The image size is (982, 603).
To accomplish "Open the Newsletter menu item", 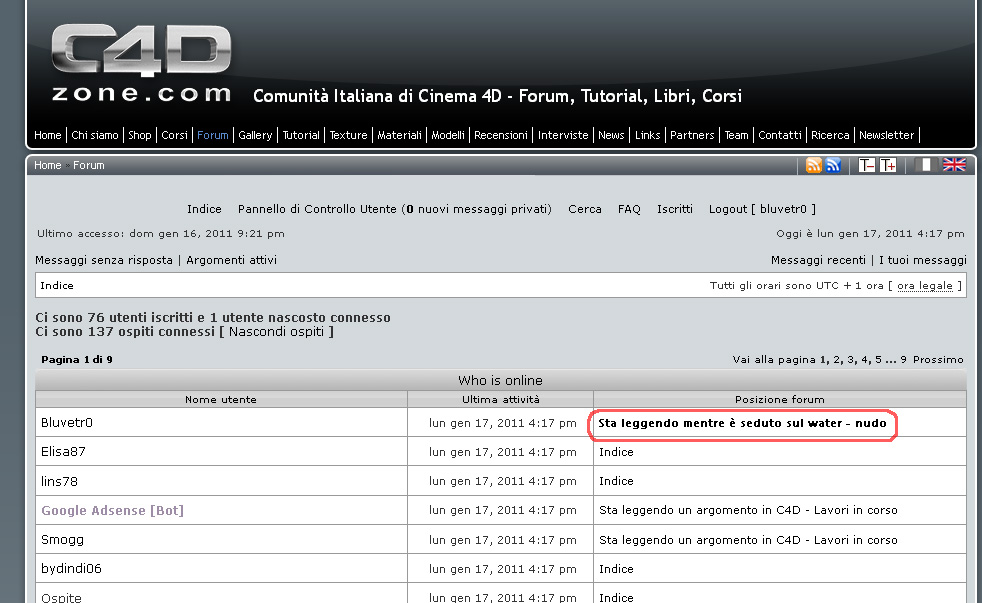I will click(886, 135).
